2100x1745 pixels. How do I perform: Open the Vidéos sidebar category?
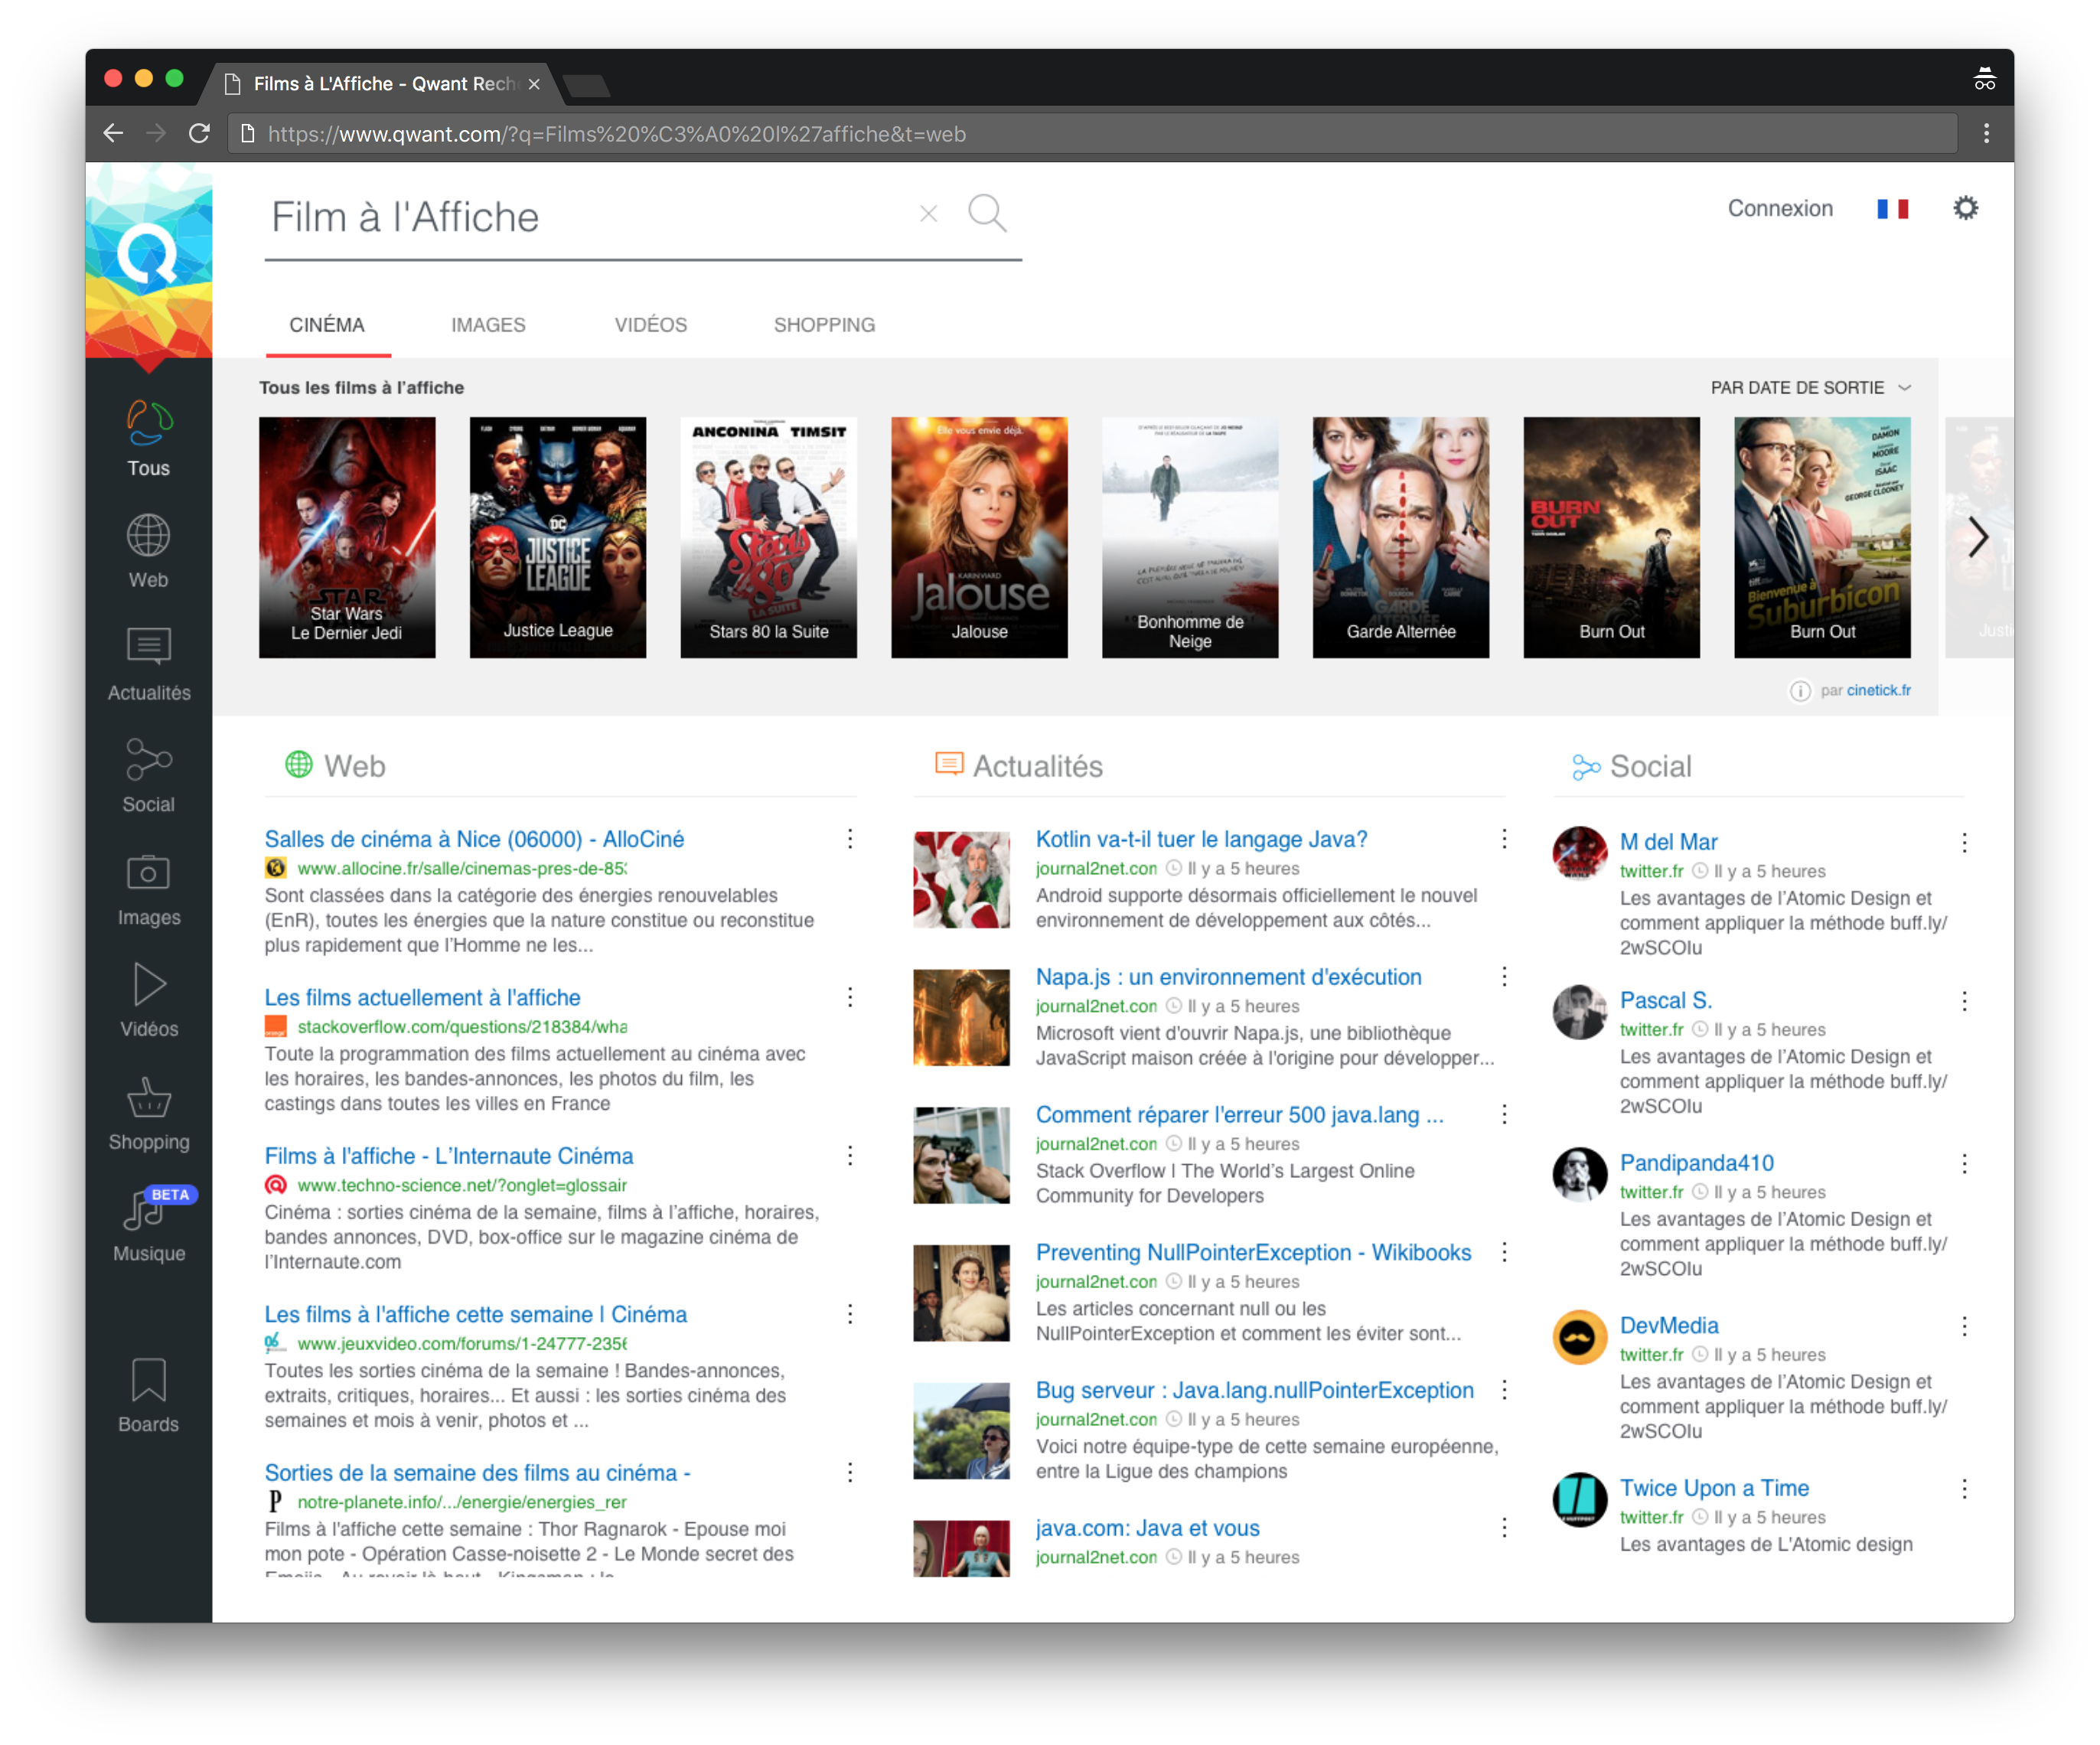click(148, 1002)
